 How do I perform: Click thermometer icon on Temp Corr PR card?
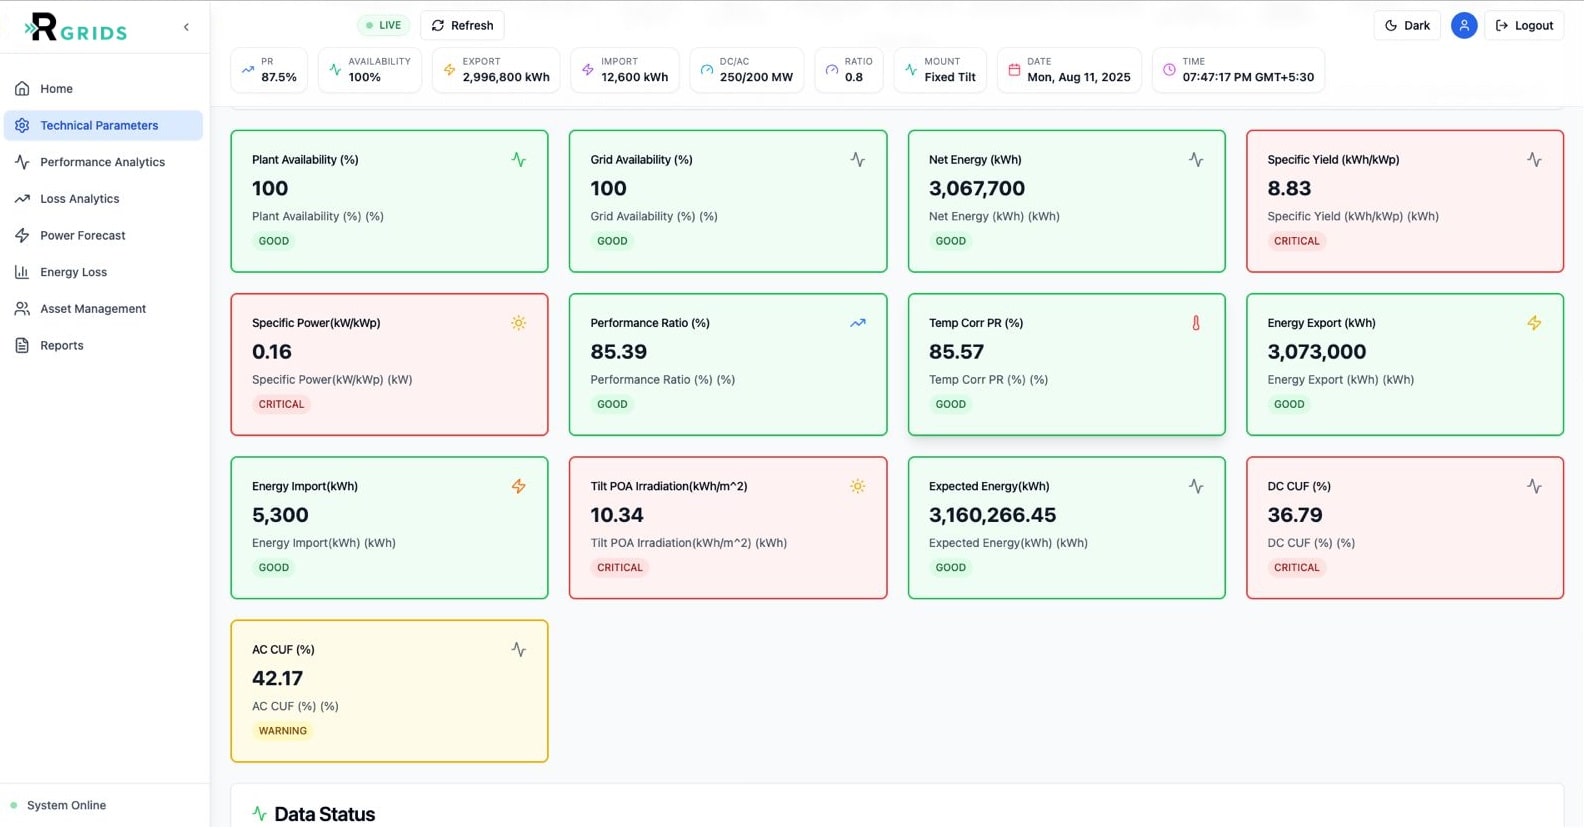1195,323
